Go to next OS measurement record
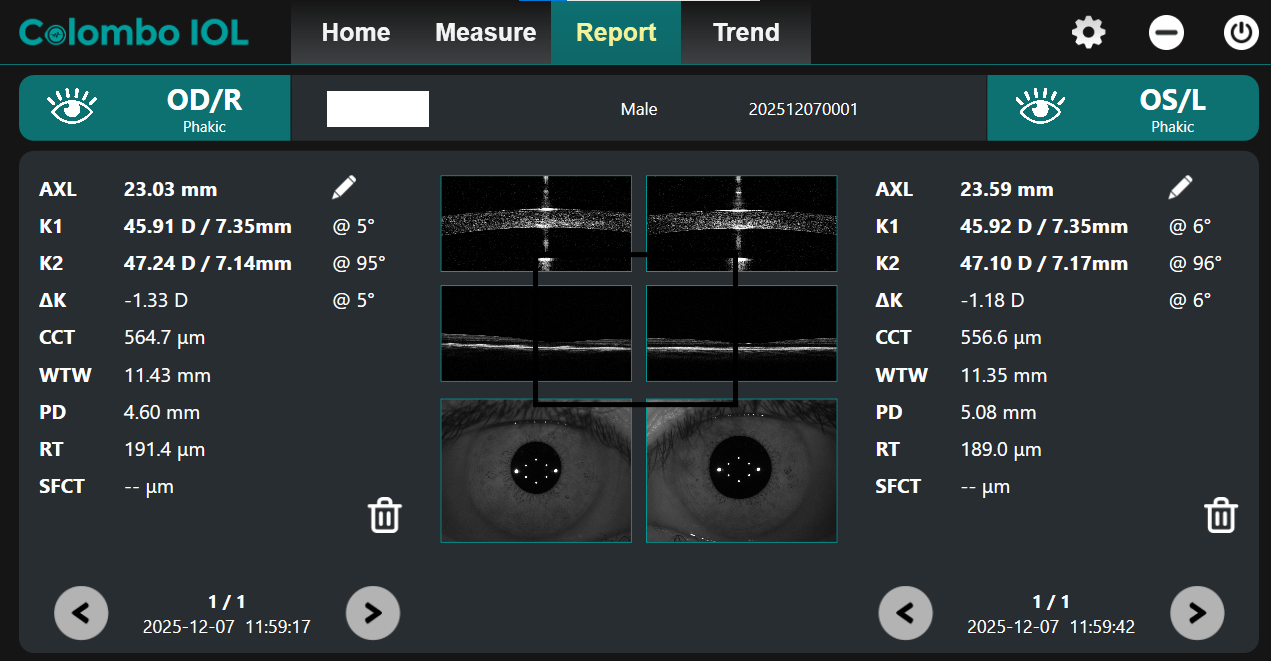 tap(1197, 612)
